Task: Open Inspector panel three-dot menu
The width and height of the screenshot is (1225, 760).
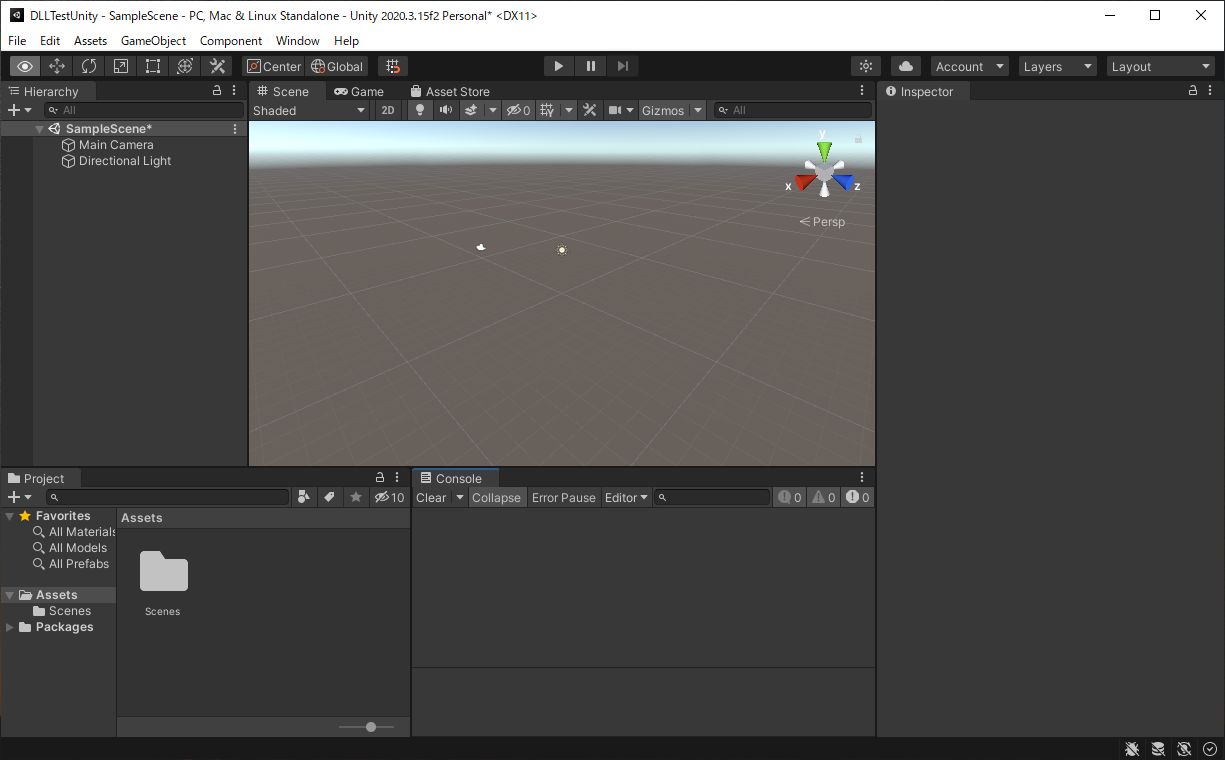Action: 1211,90
